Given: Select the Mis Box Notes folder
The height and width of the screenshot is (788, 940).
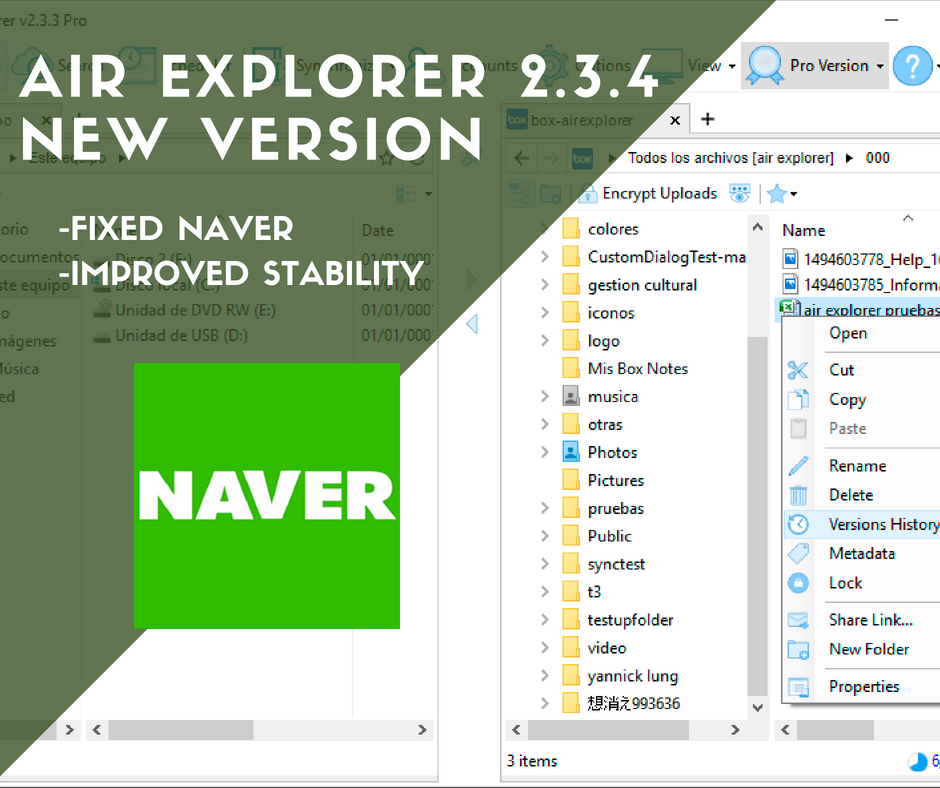Looking at the screenshot, I should tap(638, 368).
